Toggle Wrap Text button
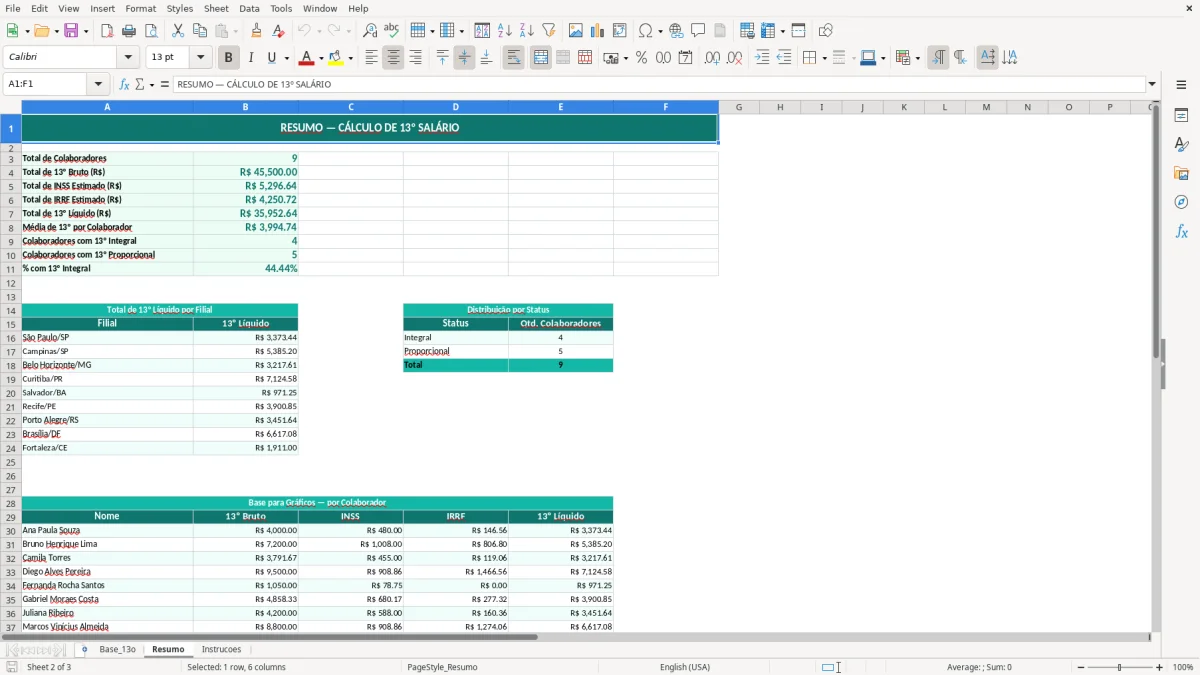This screenshot has width=1200, height=675. (513, 58)
